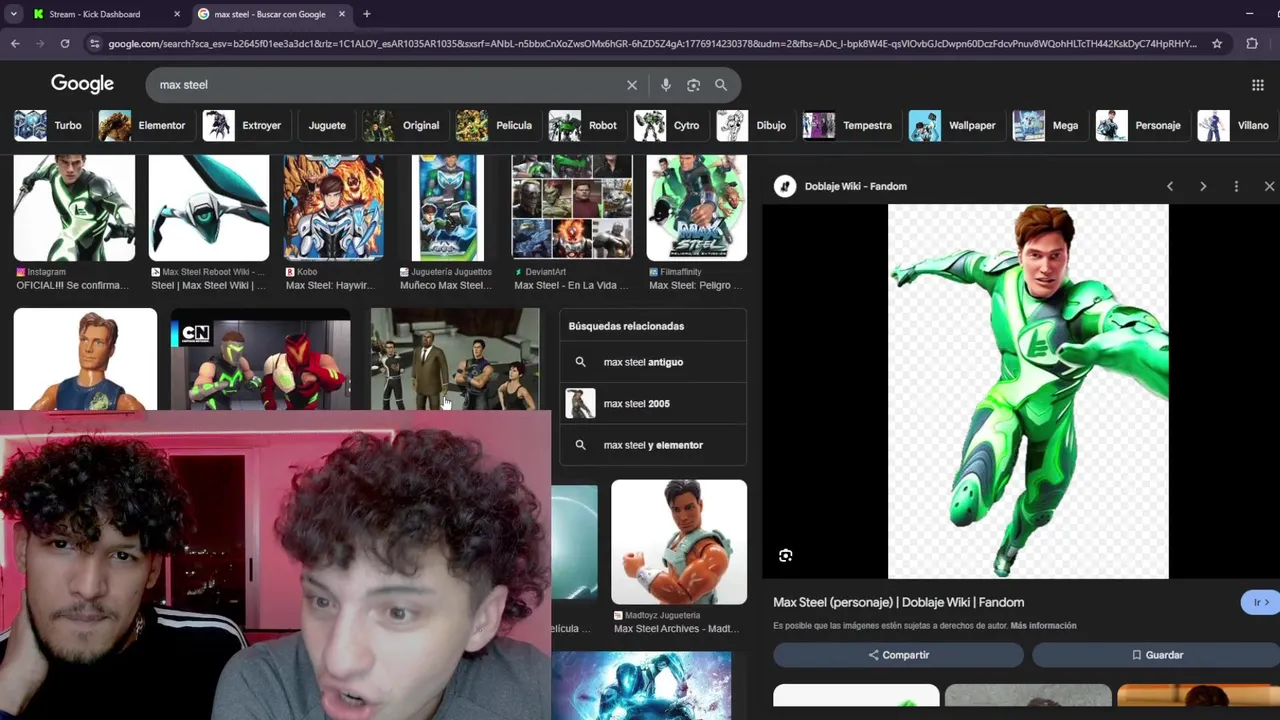
Task: Open the Max Steel Reboot Wiki thumbnail
Action: 209,207
